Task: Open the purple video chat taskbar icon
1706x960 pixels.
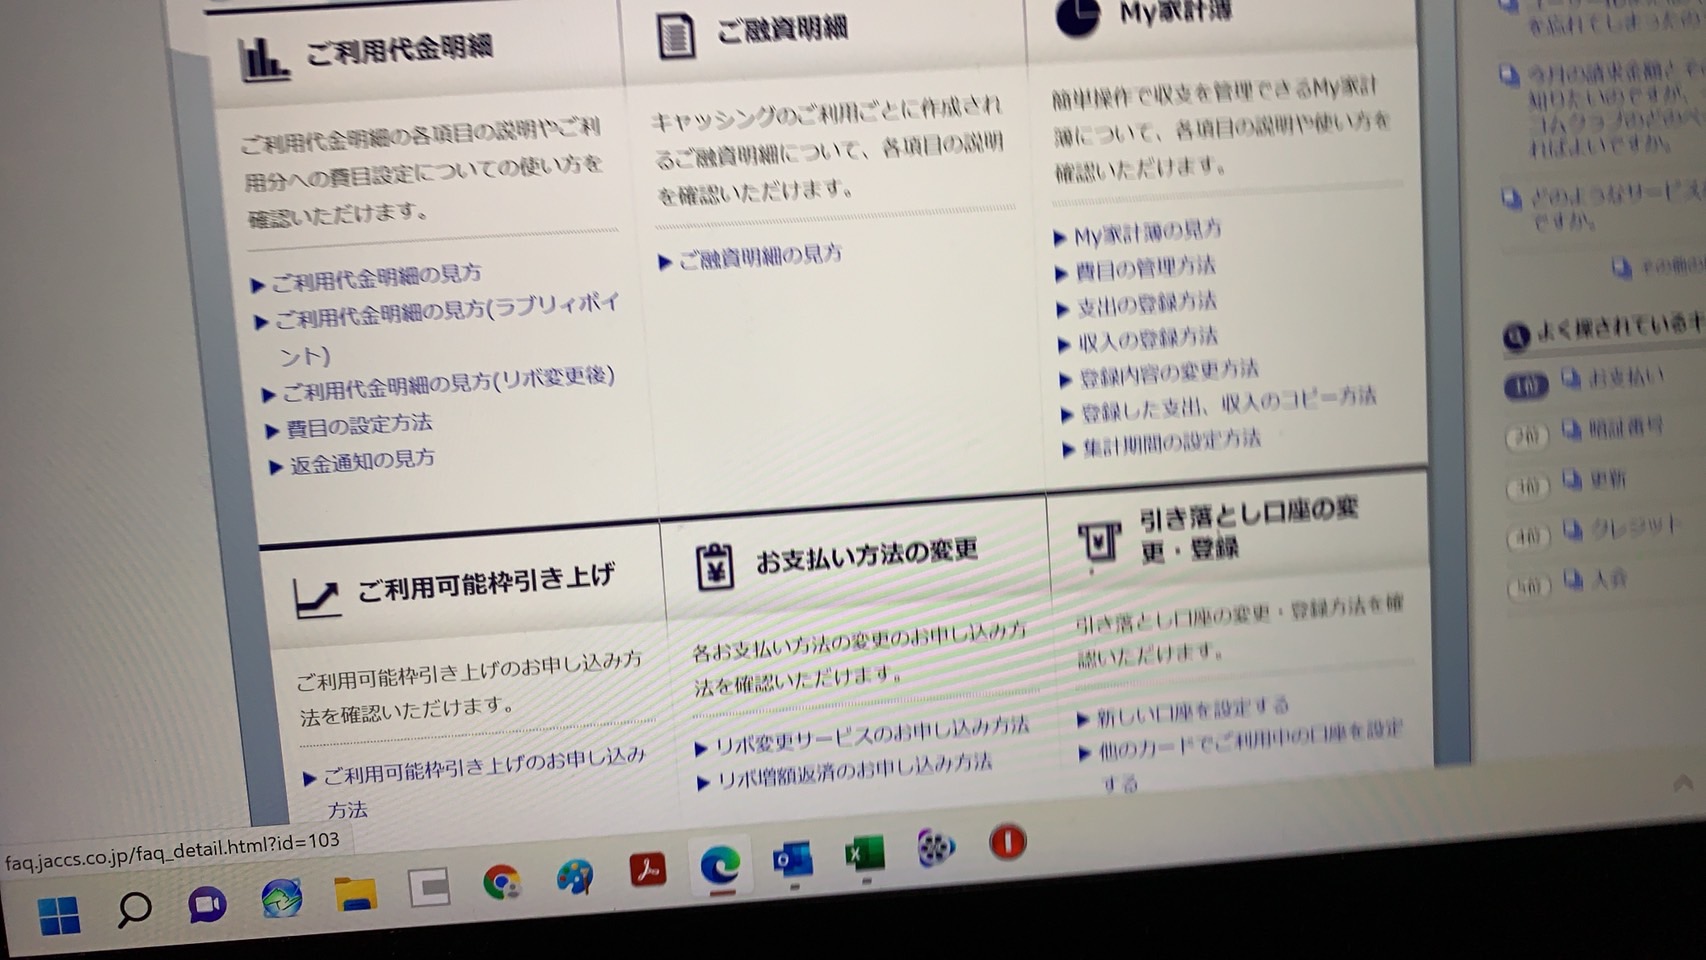Action: coord(207,904)
